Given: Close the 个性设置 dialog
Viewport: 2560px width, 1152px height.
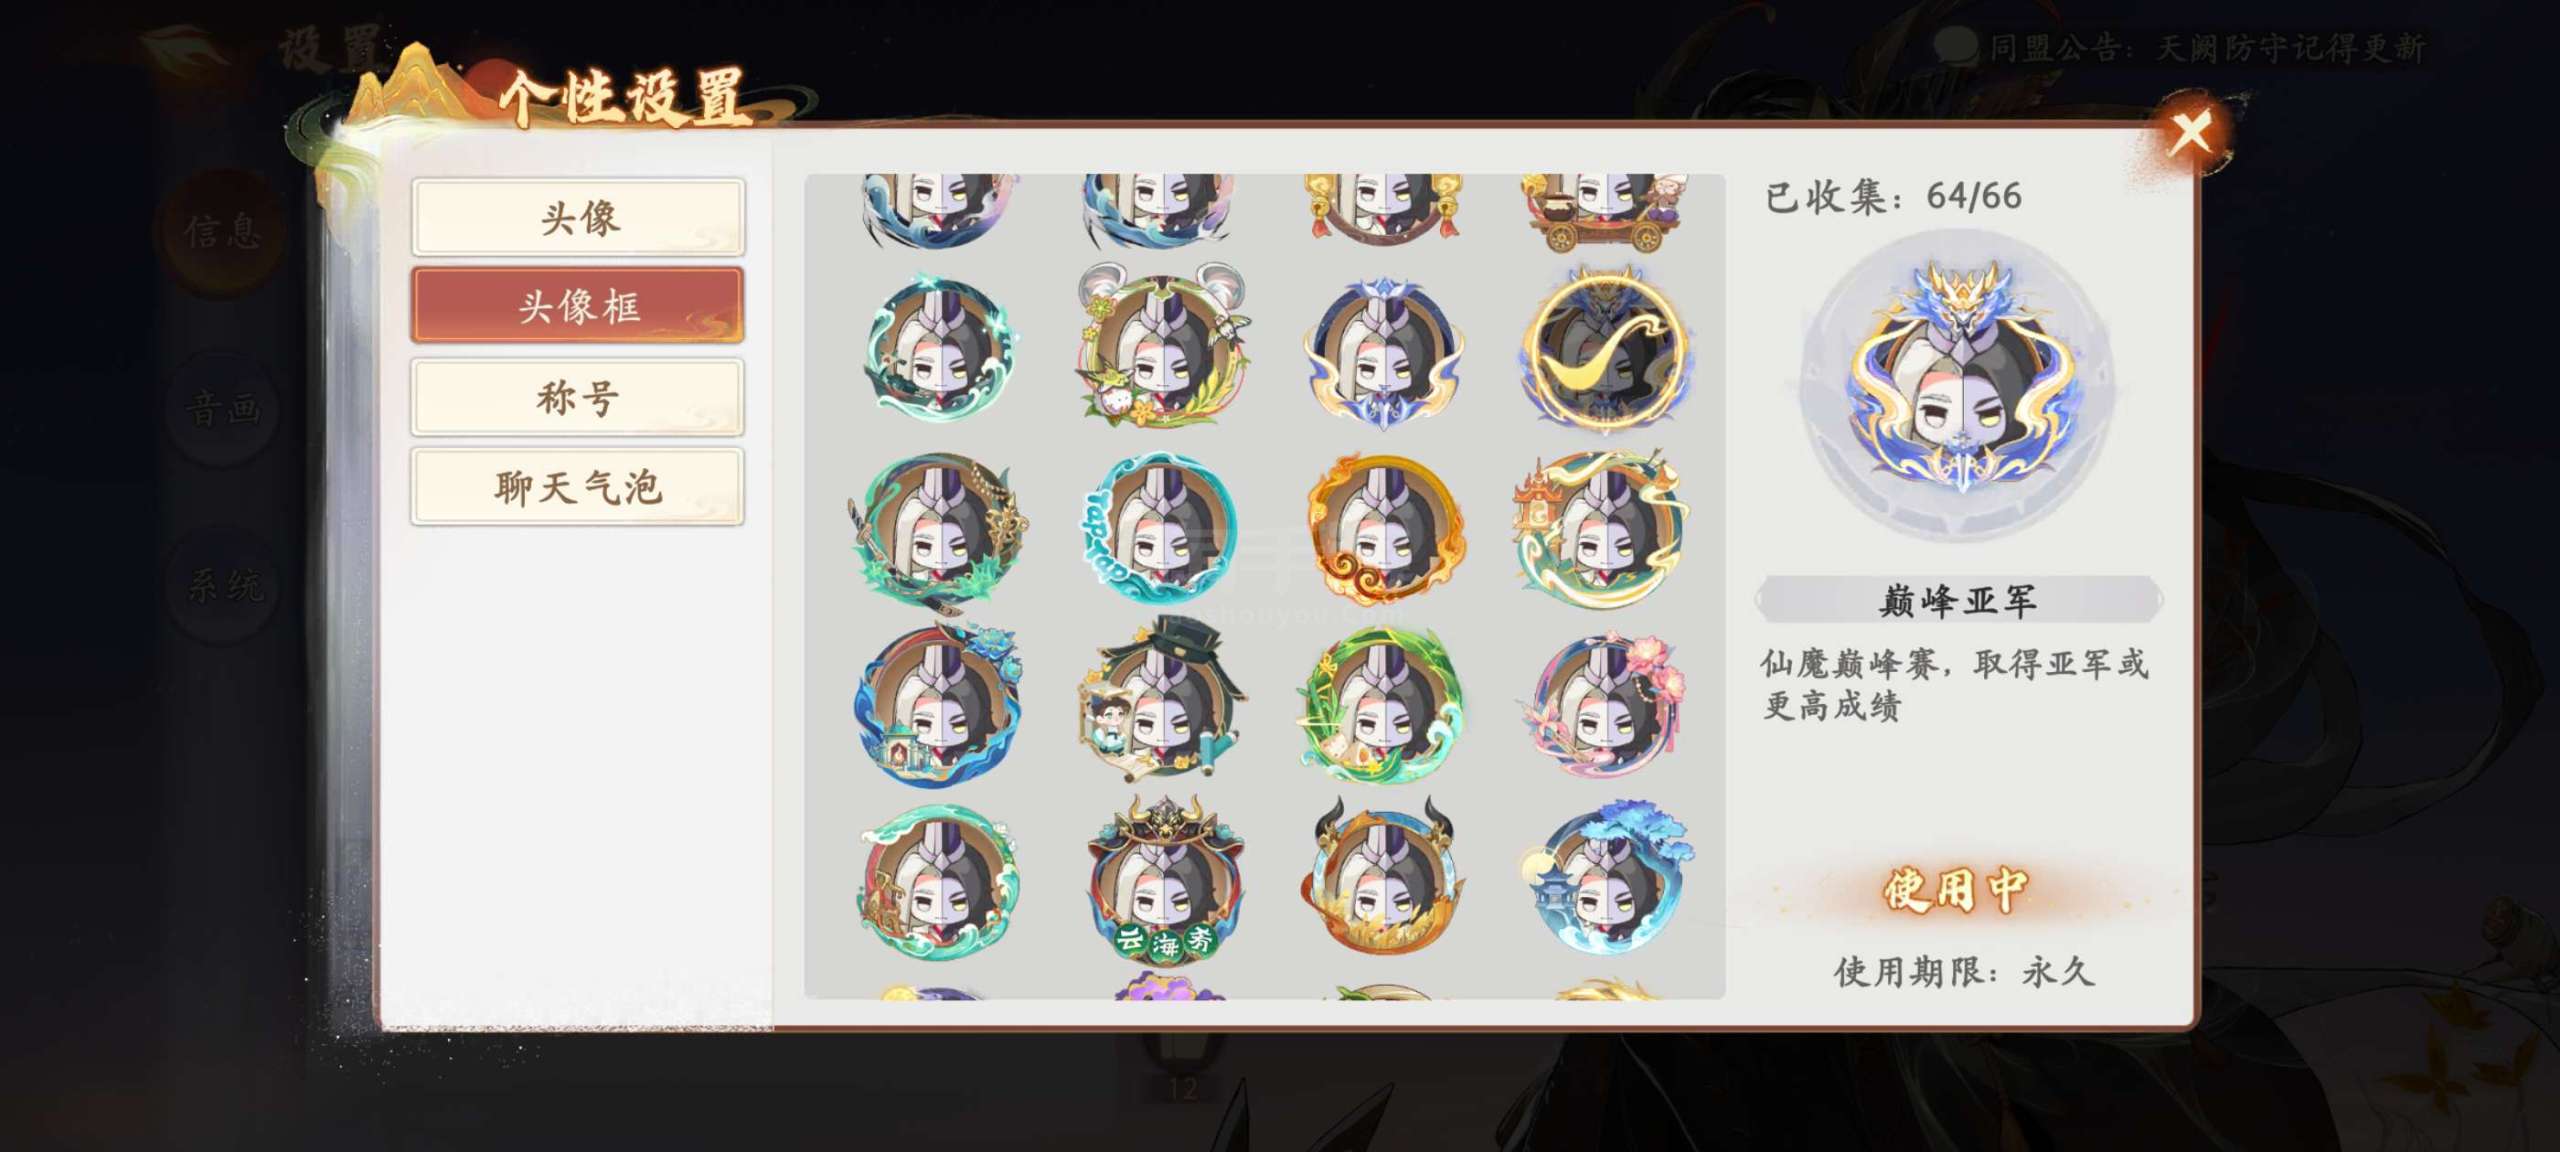Looking at the screenshot, I should click(x=2190, y=133).
